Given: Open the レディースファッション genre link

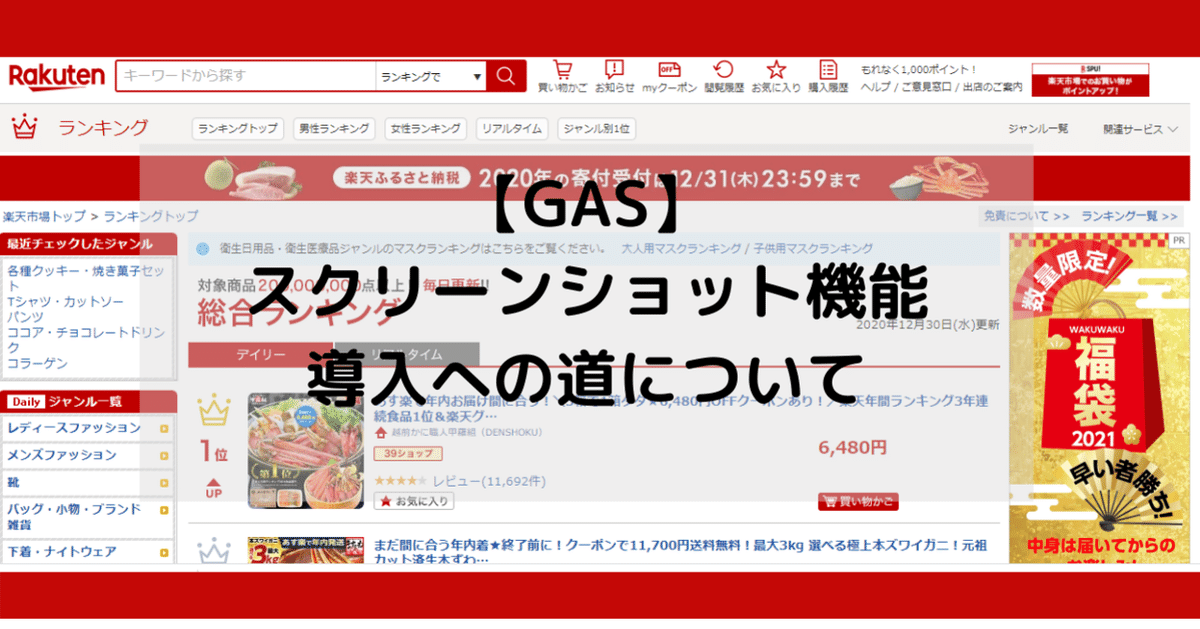Looking at the screenshot, I should pyautogui.click(x=74, y=428).
